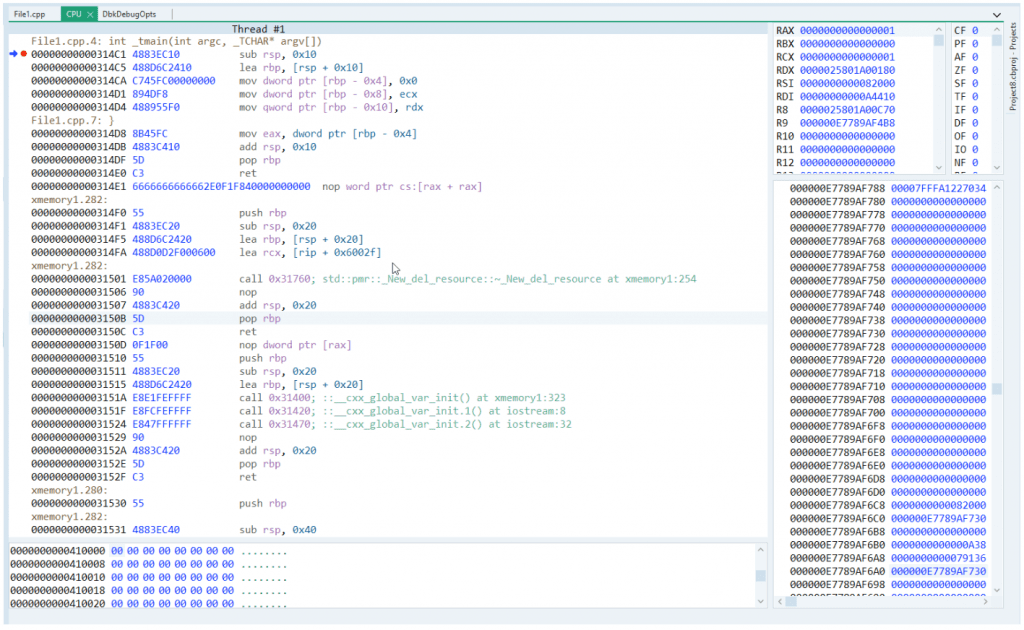Click the blue execution point arrow in gutter

tap(13, 54)
